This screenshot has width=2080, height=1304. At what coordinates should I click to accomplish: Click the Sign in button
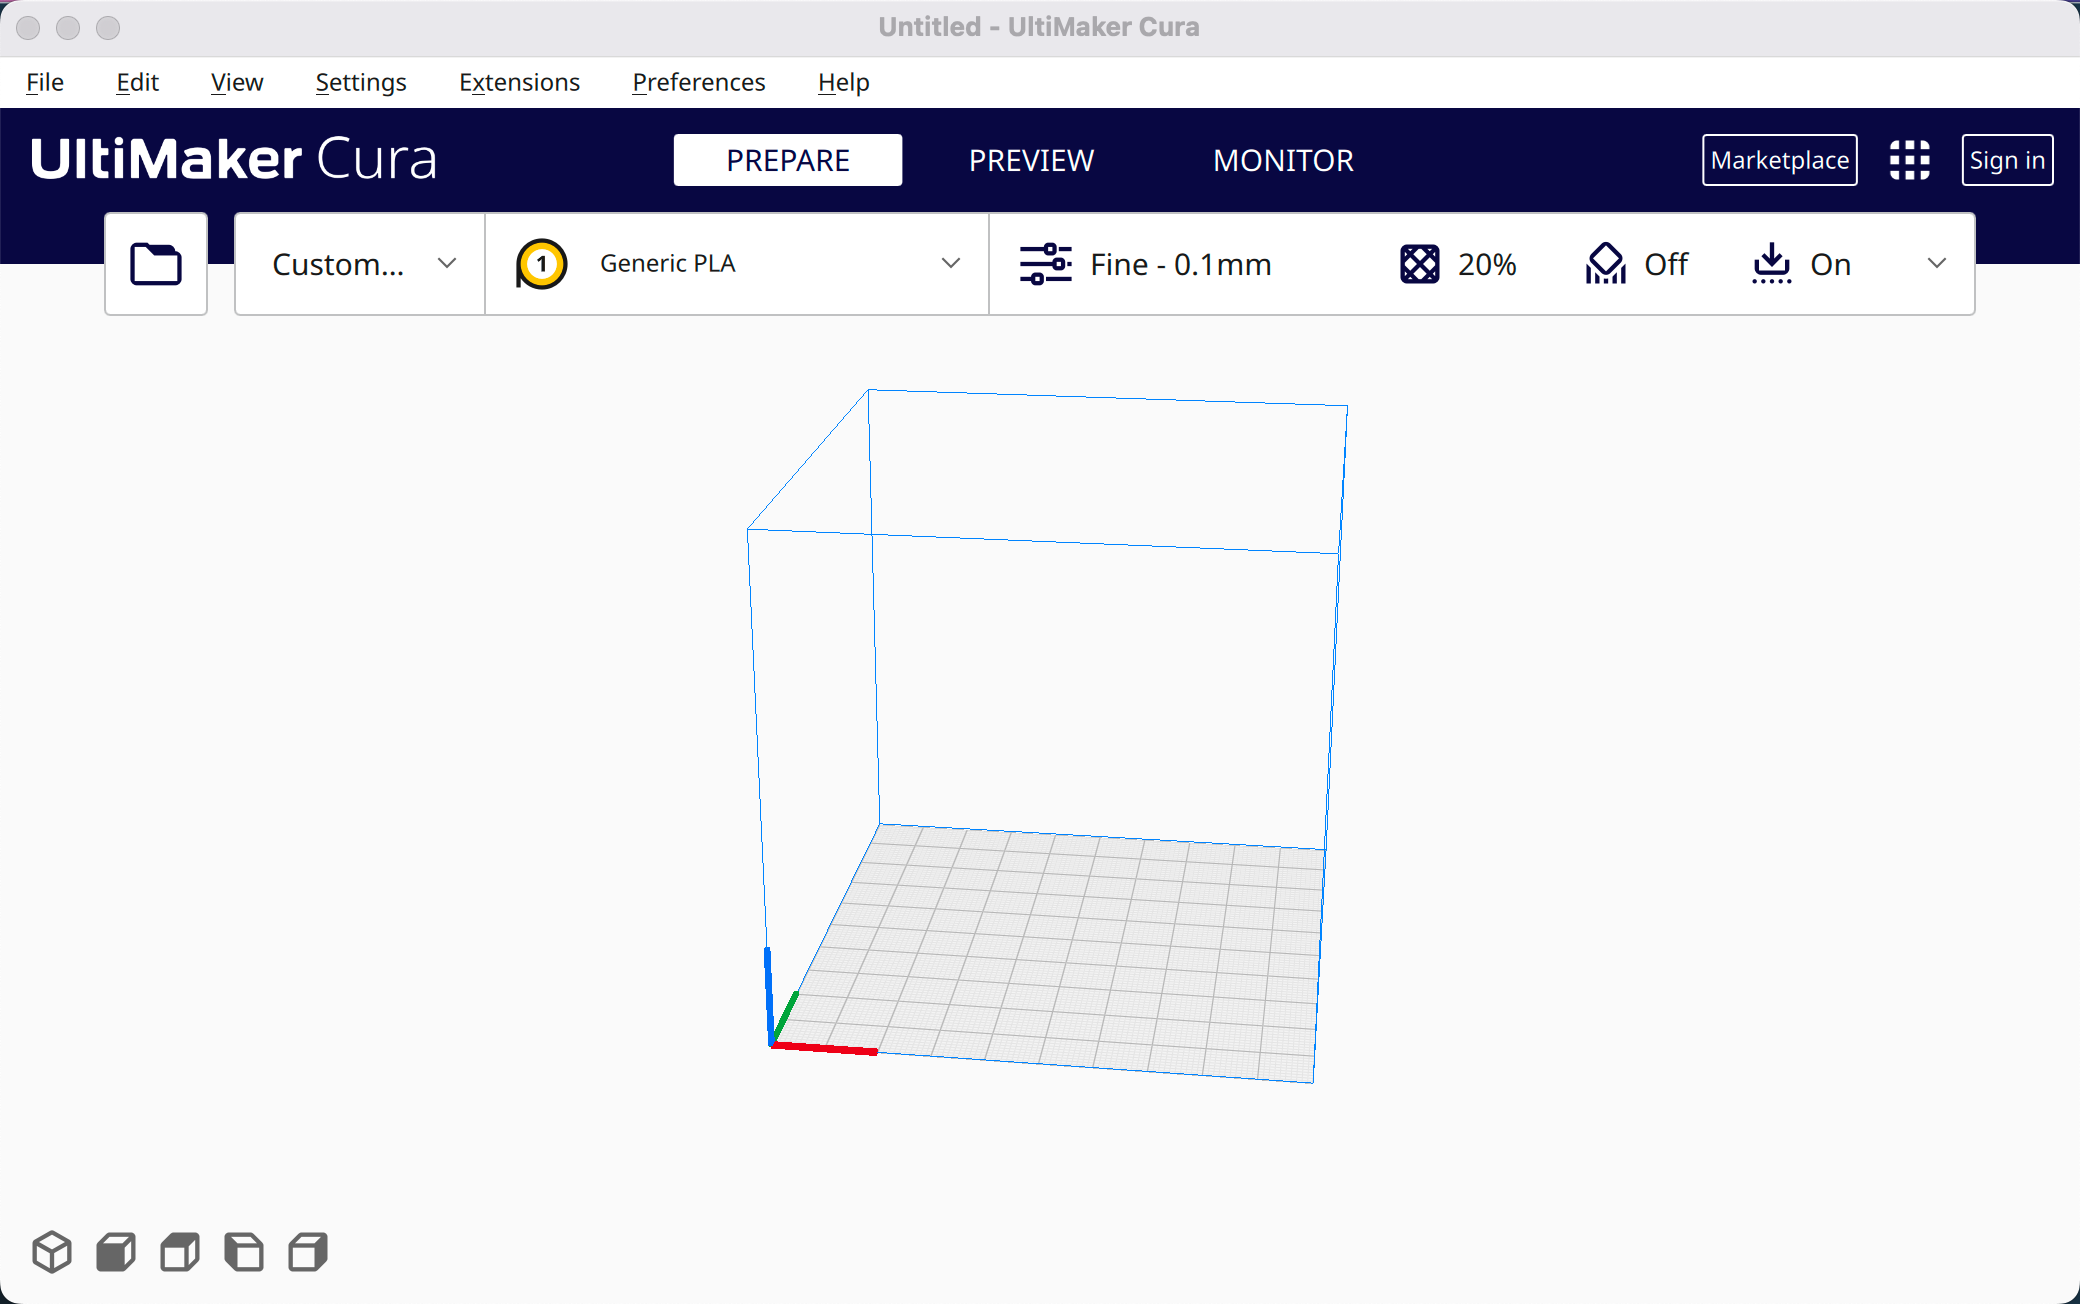coord(2006,160)
